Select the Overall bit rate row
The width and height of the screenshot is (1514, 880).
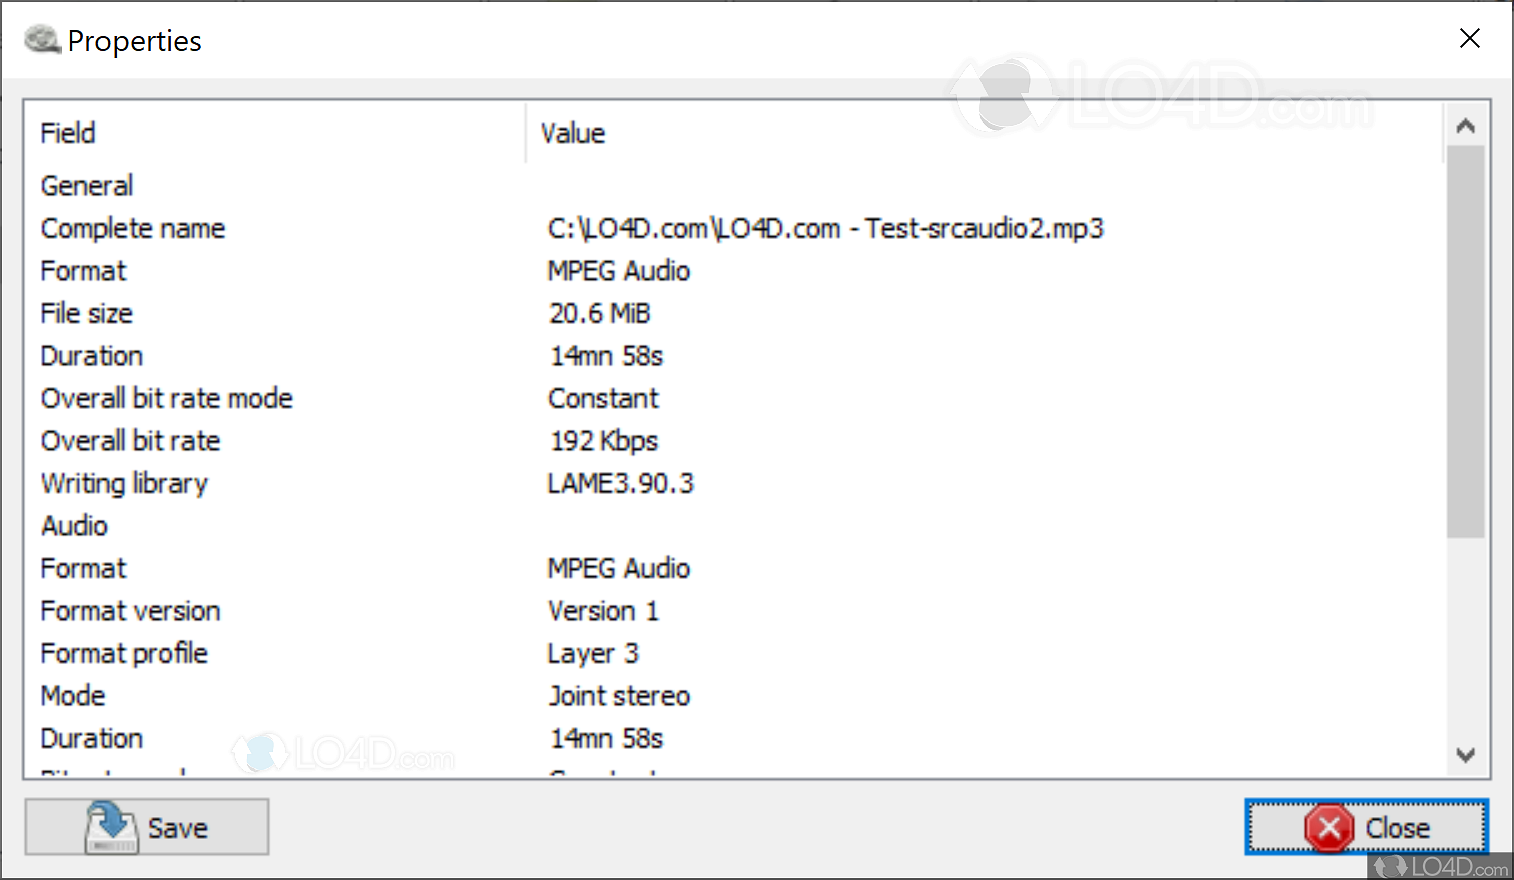(130, 440)
